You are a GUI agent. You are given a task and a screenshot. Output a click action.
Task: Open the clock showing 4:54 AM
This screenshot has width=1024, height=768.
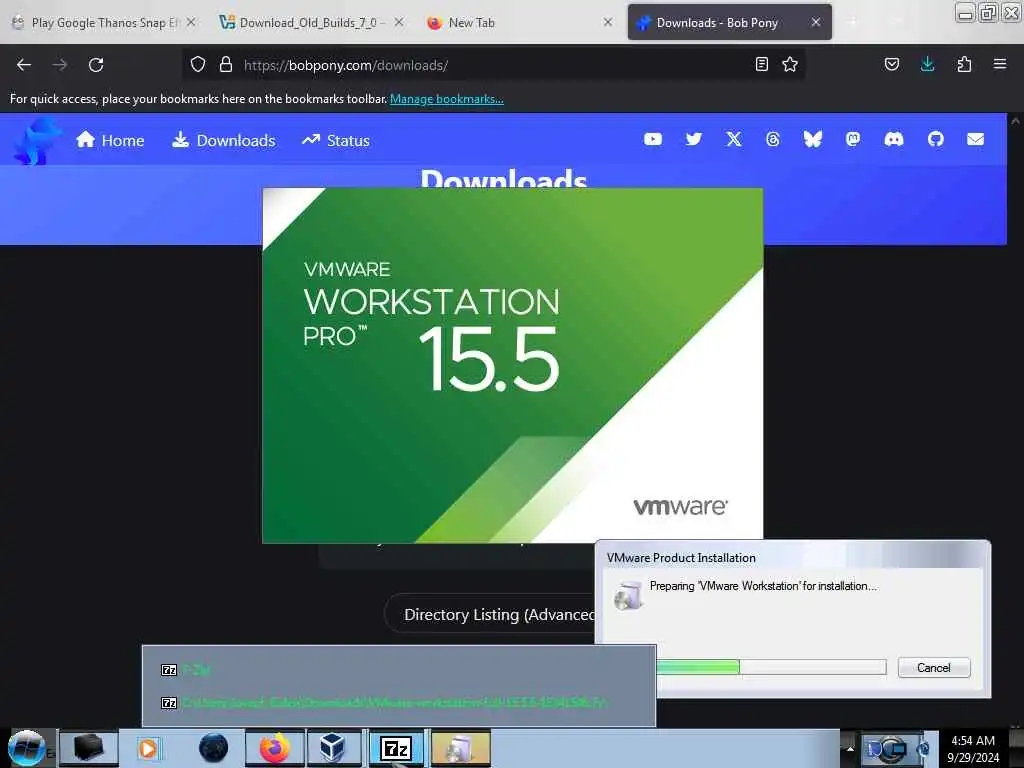point(973,749)
